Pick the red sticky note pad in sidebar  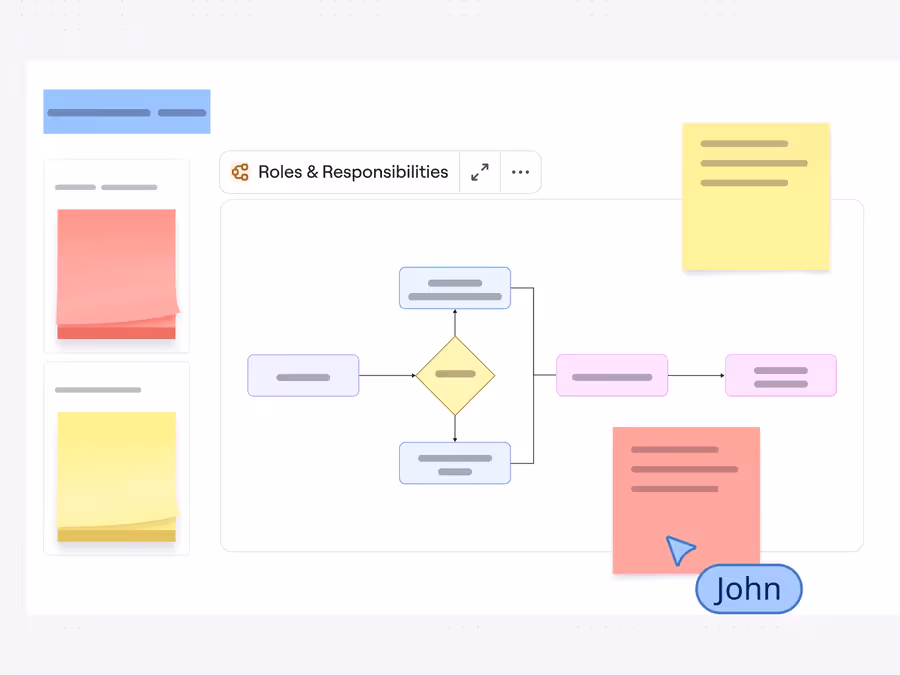[x=117, y=274]
